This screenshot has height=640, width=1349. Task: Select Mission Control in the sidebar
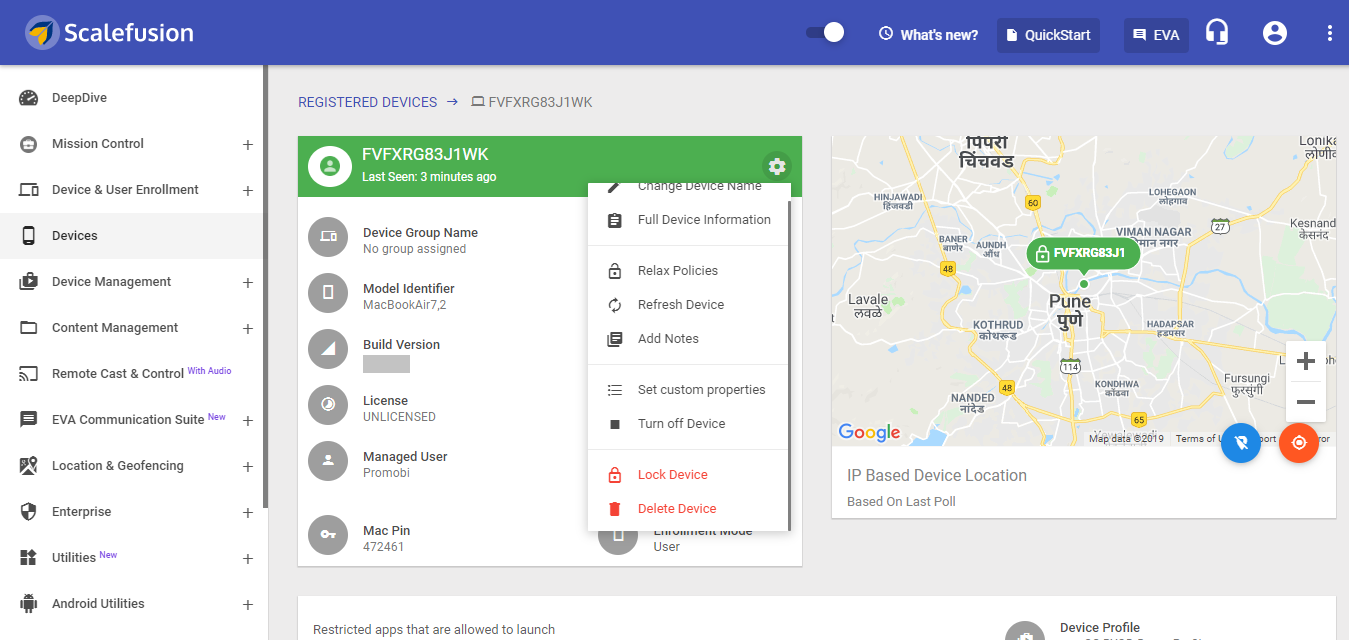click(98, 144)
